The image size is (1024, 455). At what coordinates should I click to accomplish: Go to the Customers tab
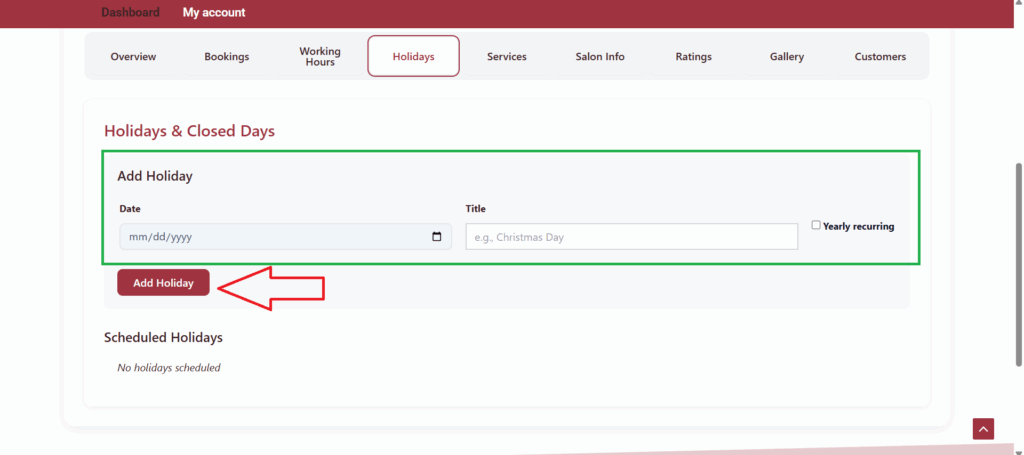(x=880, y=57)
